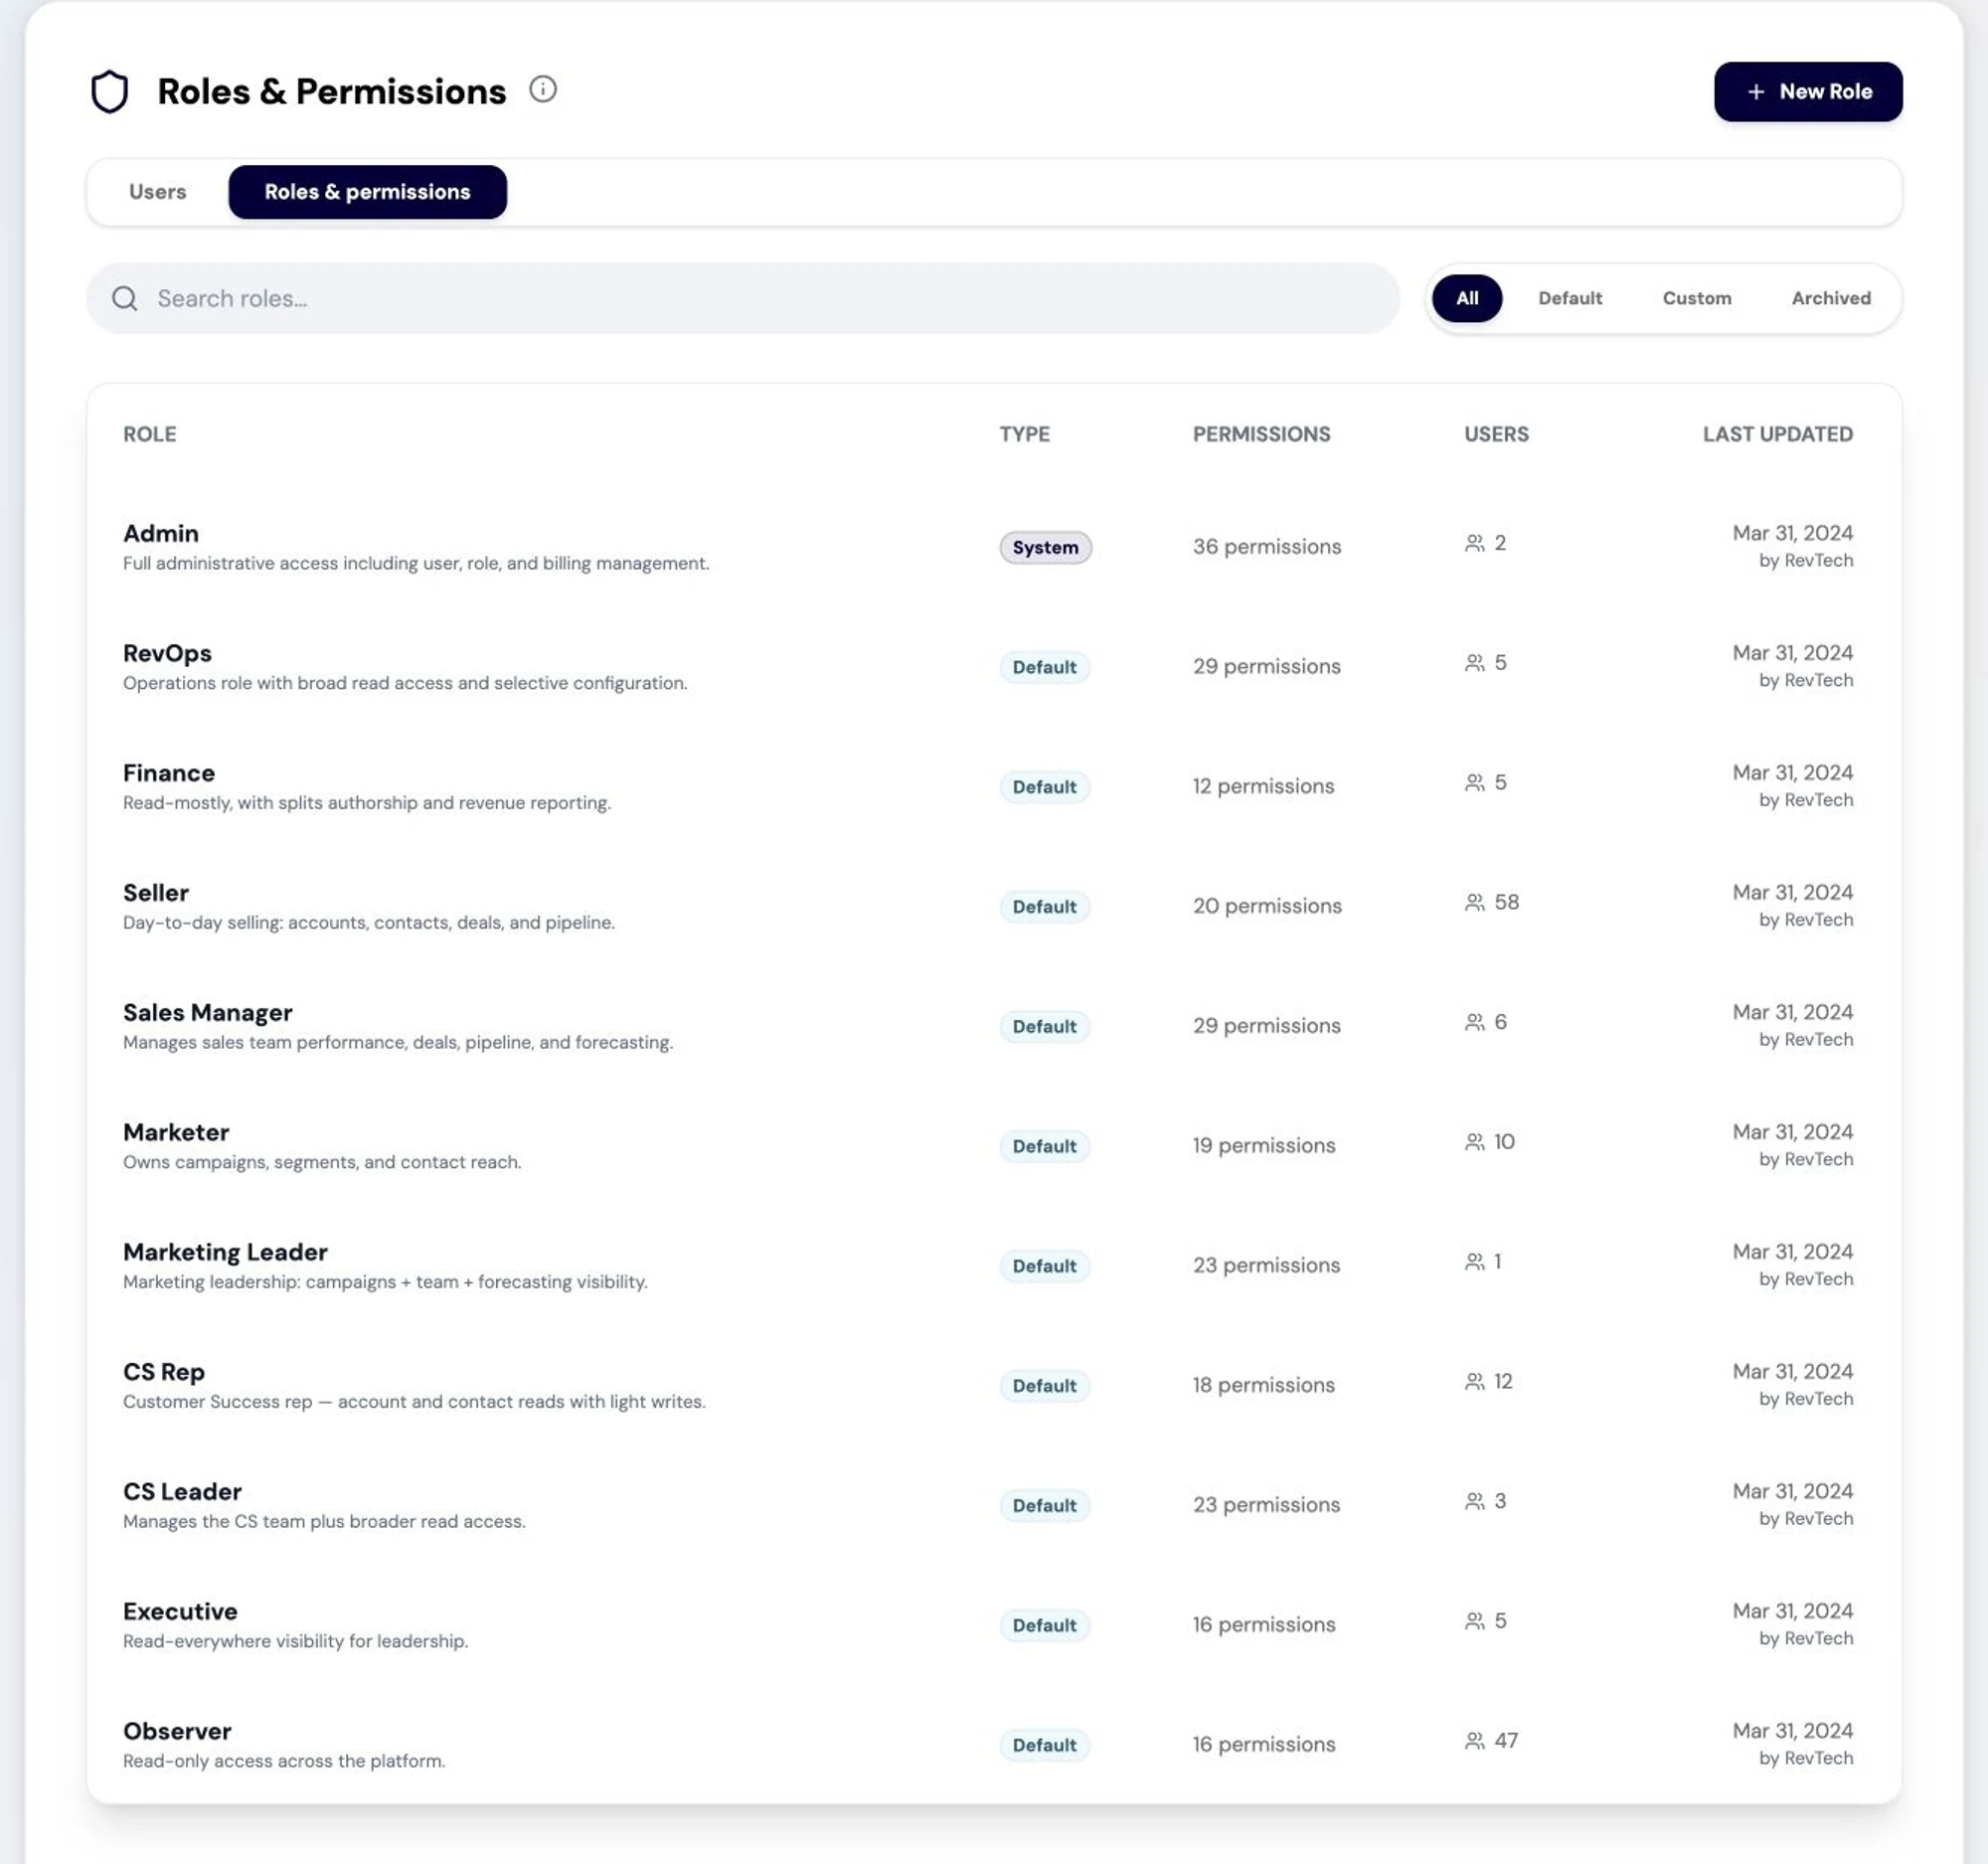
Task: Click the users icon in Seller row
Action: click(1474, 902)
